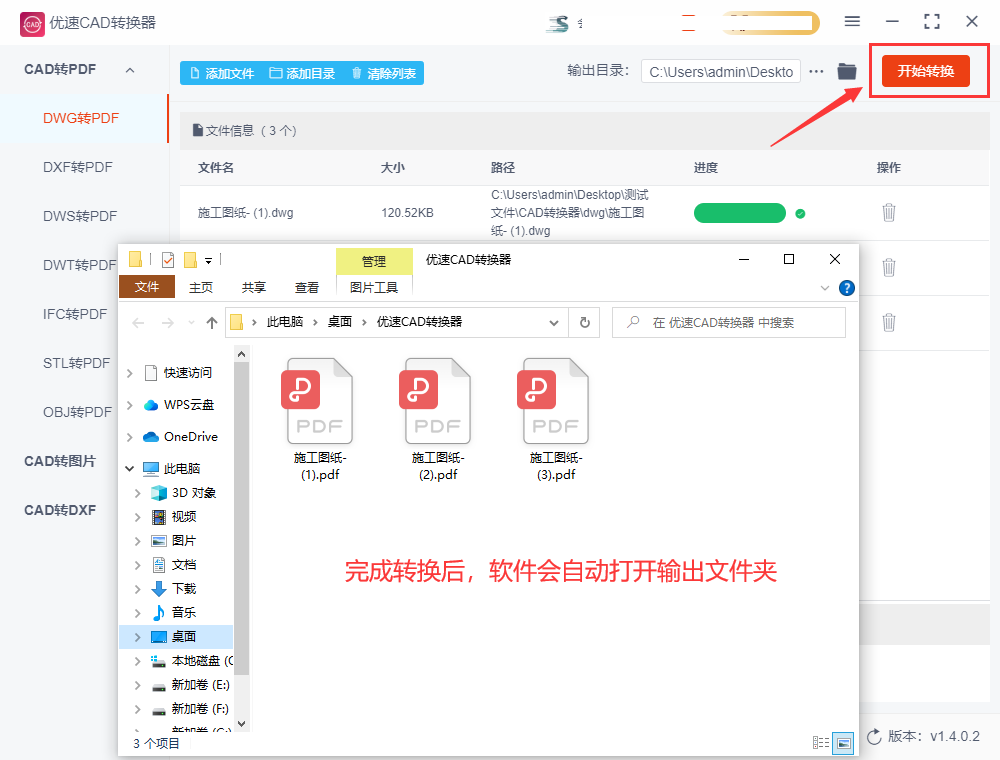Click the three-dot browse output directory button
This screenshot has height=760, width=1000.
pyautogui.click(x=816, y=71)
